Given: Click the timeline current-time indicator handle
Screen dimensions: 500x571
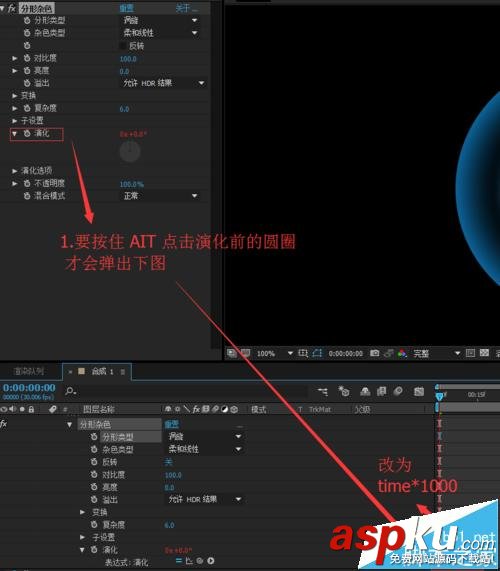Looking at the screenshot, I should (440, 396).
